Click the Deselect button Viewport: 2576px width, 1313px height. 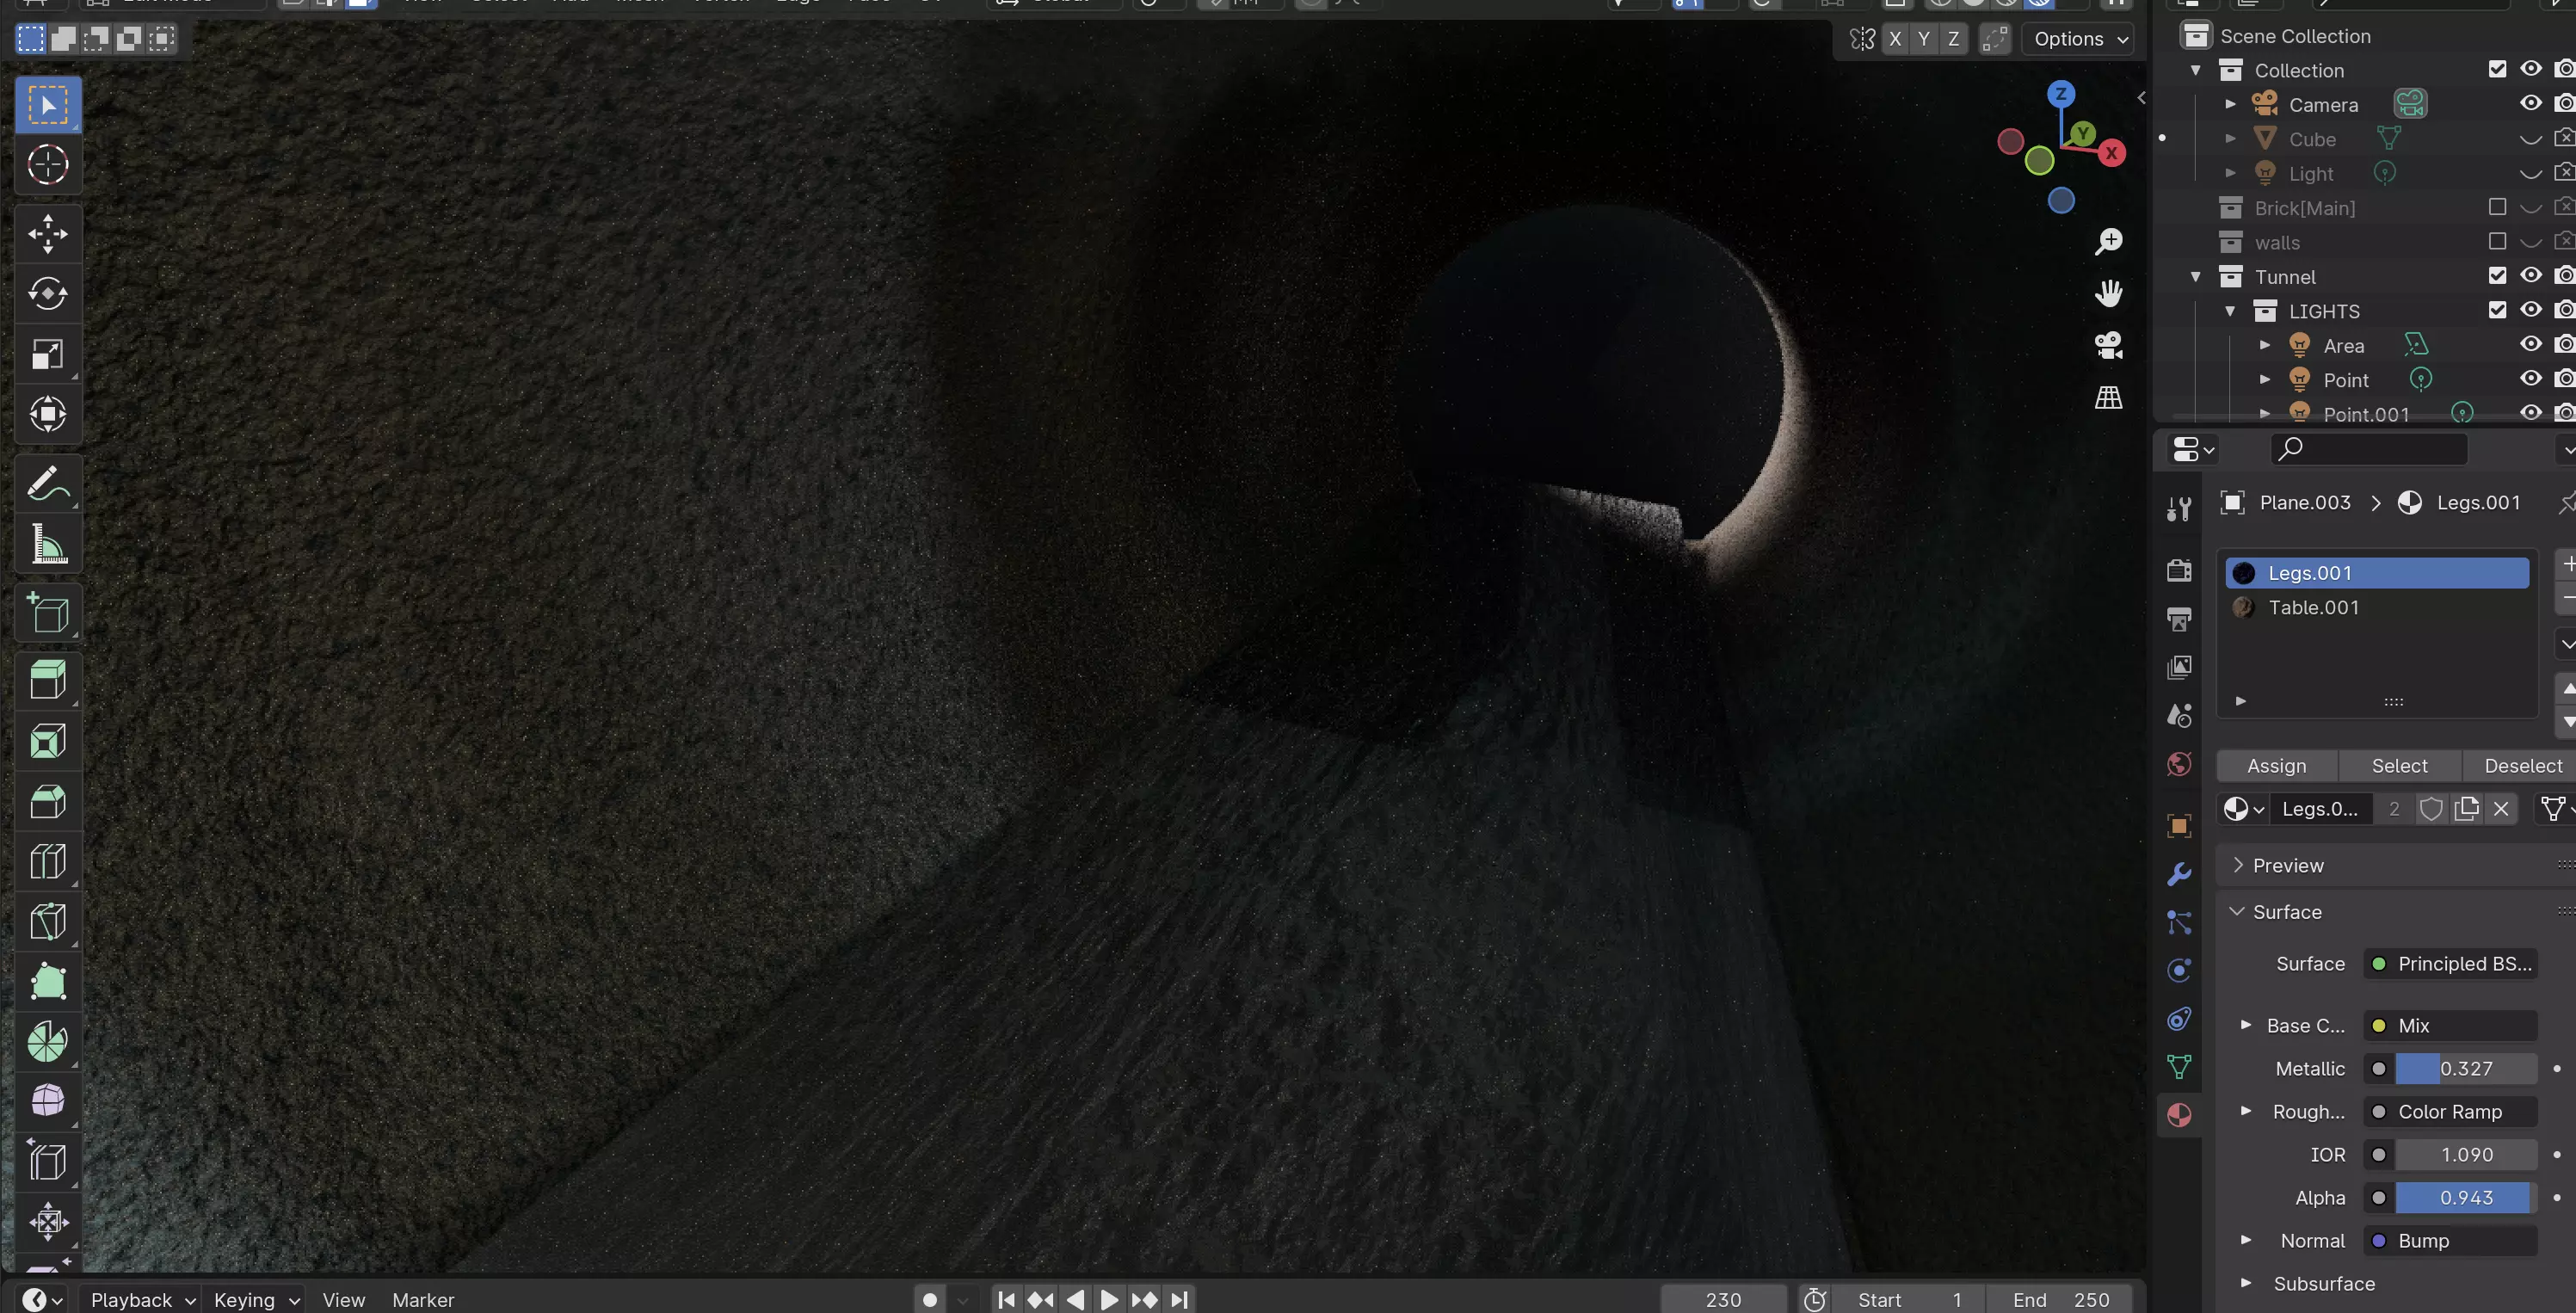[2523, 766]
